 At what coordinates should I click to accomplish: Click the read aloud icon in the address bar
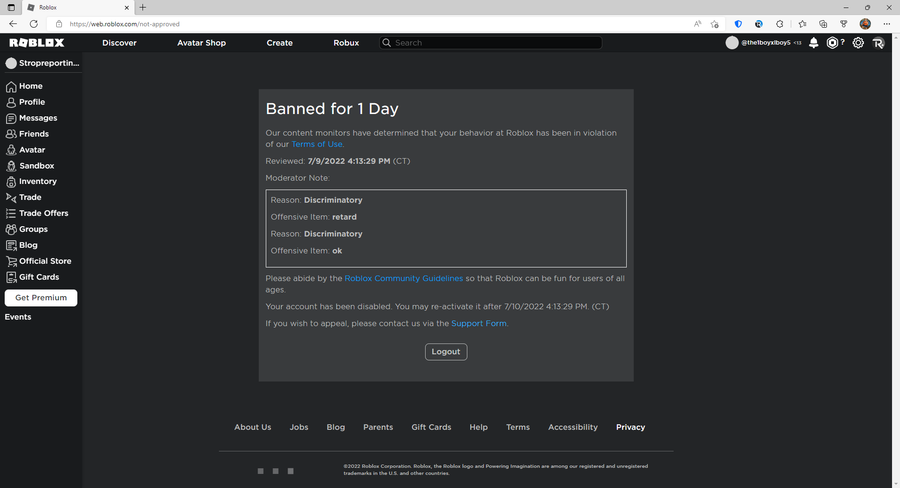click(697, 24)
